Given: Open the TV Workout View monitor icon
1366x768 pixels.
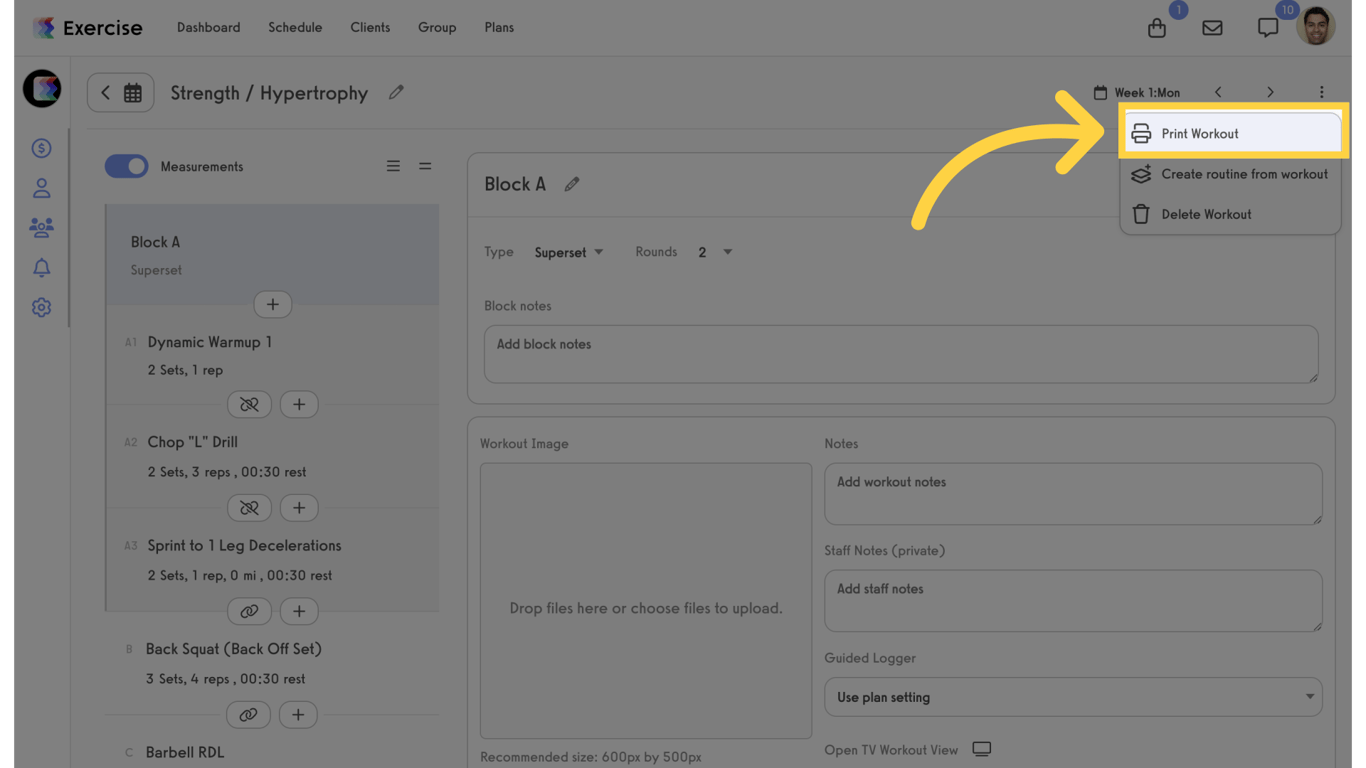Looking at the screenshot, I should click(x=982, y=749).
